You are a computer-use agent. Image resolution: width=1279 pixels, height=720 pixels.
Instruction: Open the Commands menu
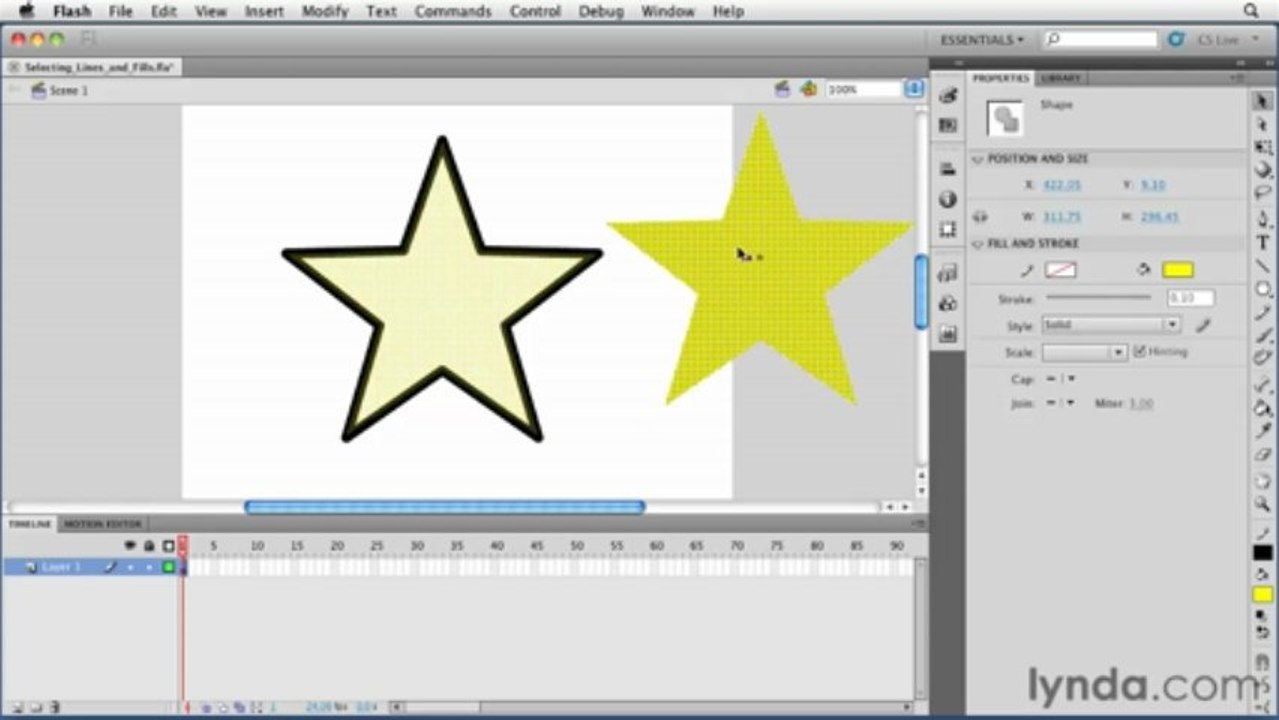point(453,11)
